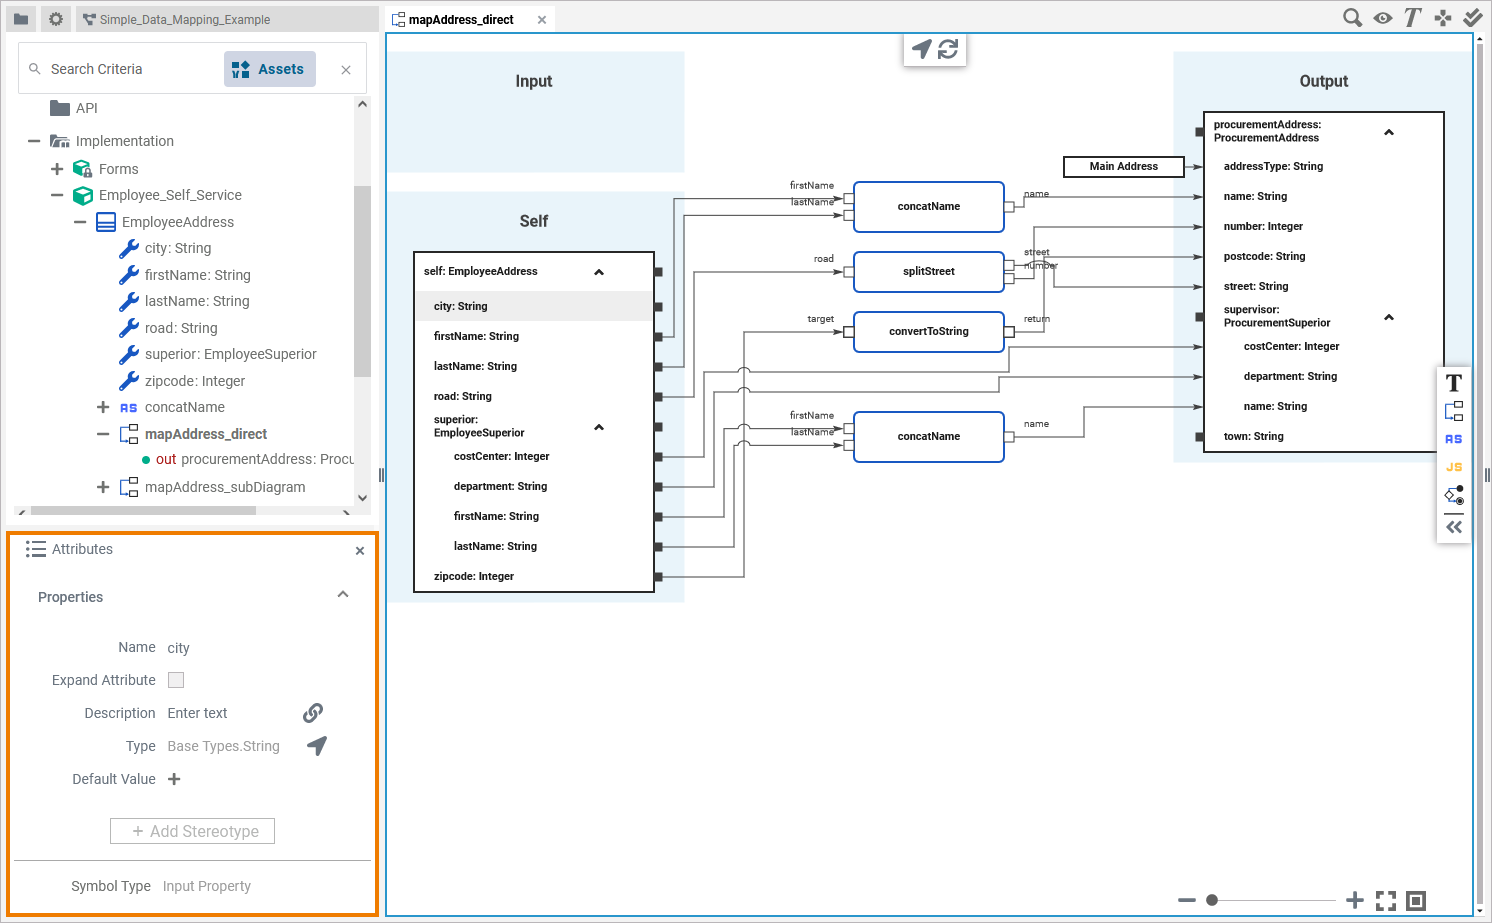The width and height of the screenshot is (1492, 923).
Task: Run diagram validation with the double-check icon
Action: pos(1472,17)
